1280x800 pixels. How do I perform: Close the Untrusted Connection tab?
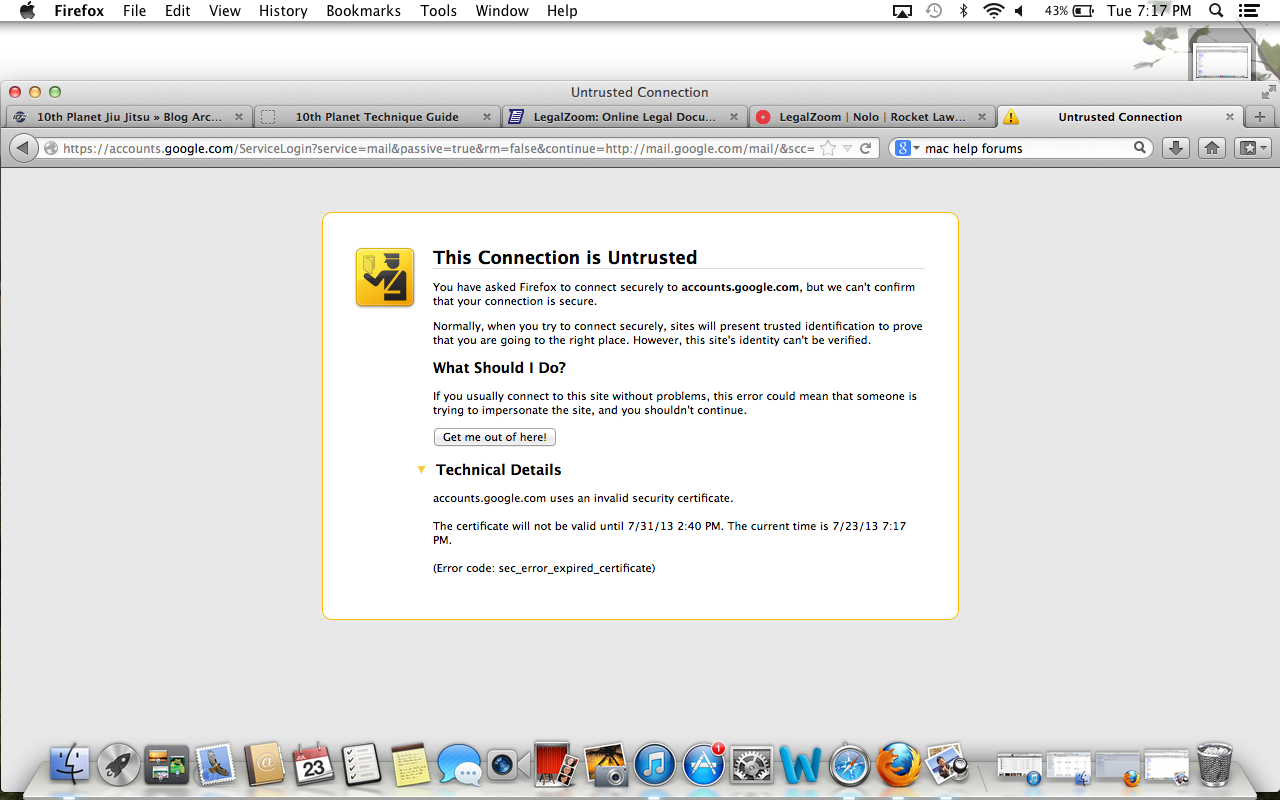[x=1230, y=117]
